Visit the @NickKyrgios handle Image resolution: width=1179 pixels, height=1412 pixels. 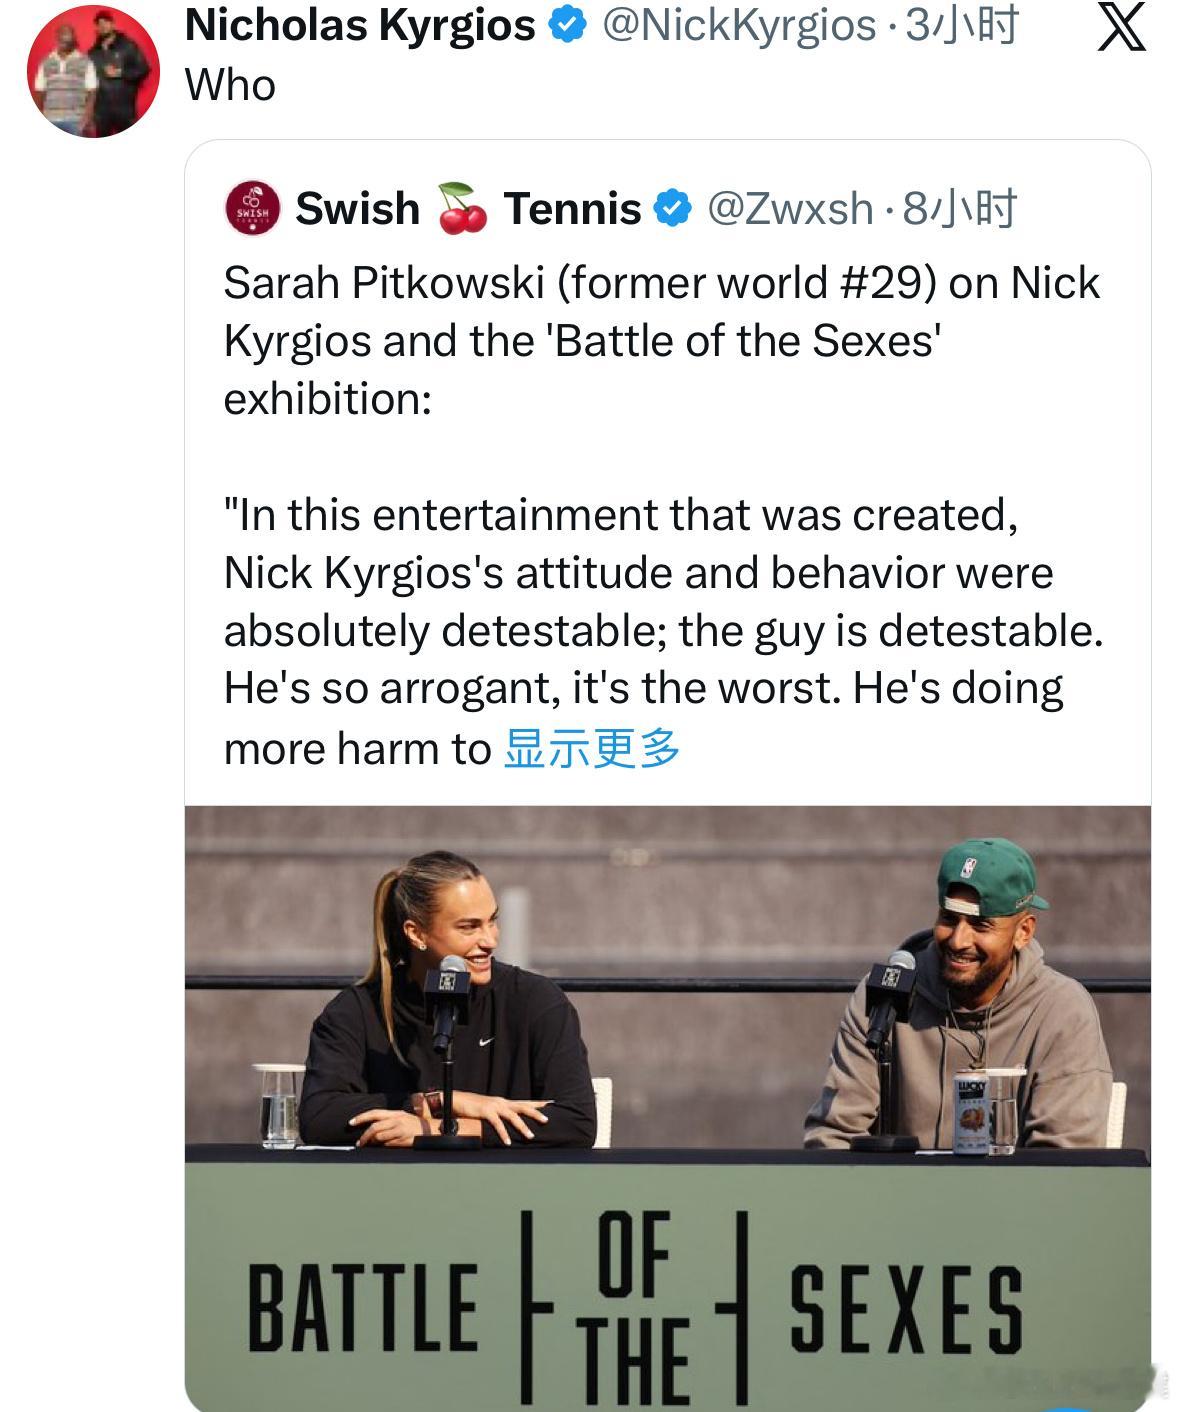click(738, 25)
